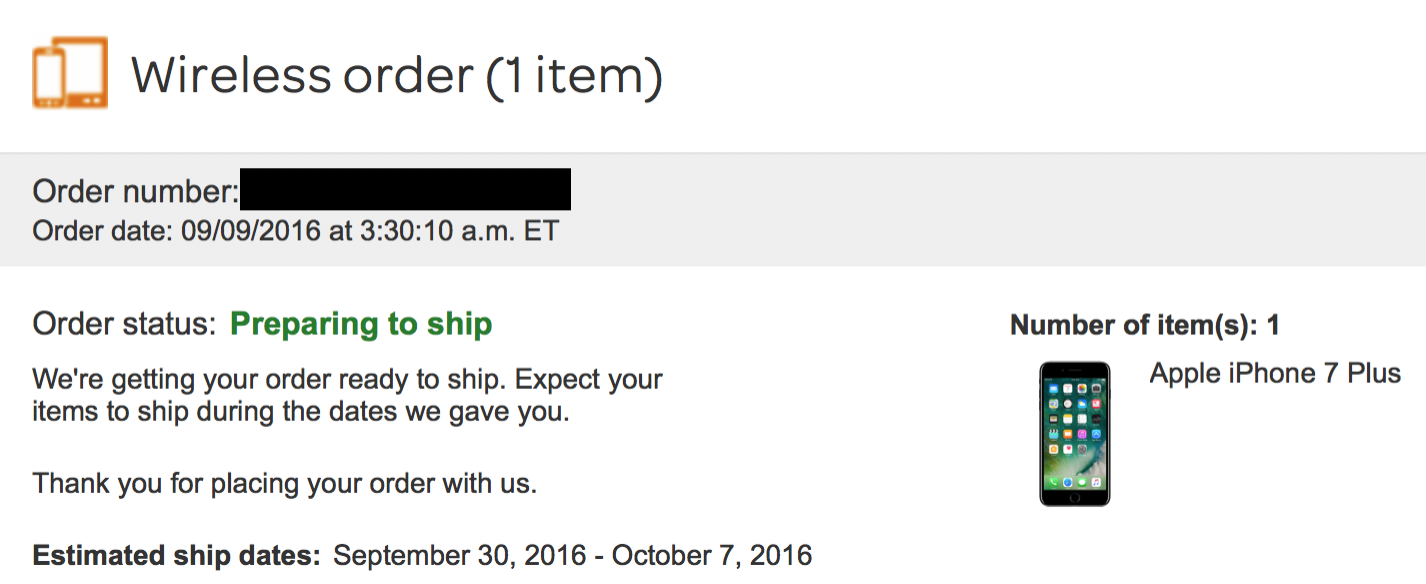Click the green "Preparing to ship" status

click(361, 324)
